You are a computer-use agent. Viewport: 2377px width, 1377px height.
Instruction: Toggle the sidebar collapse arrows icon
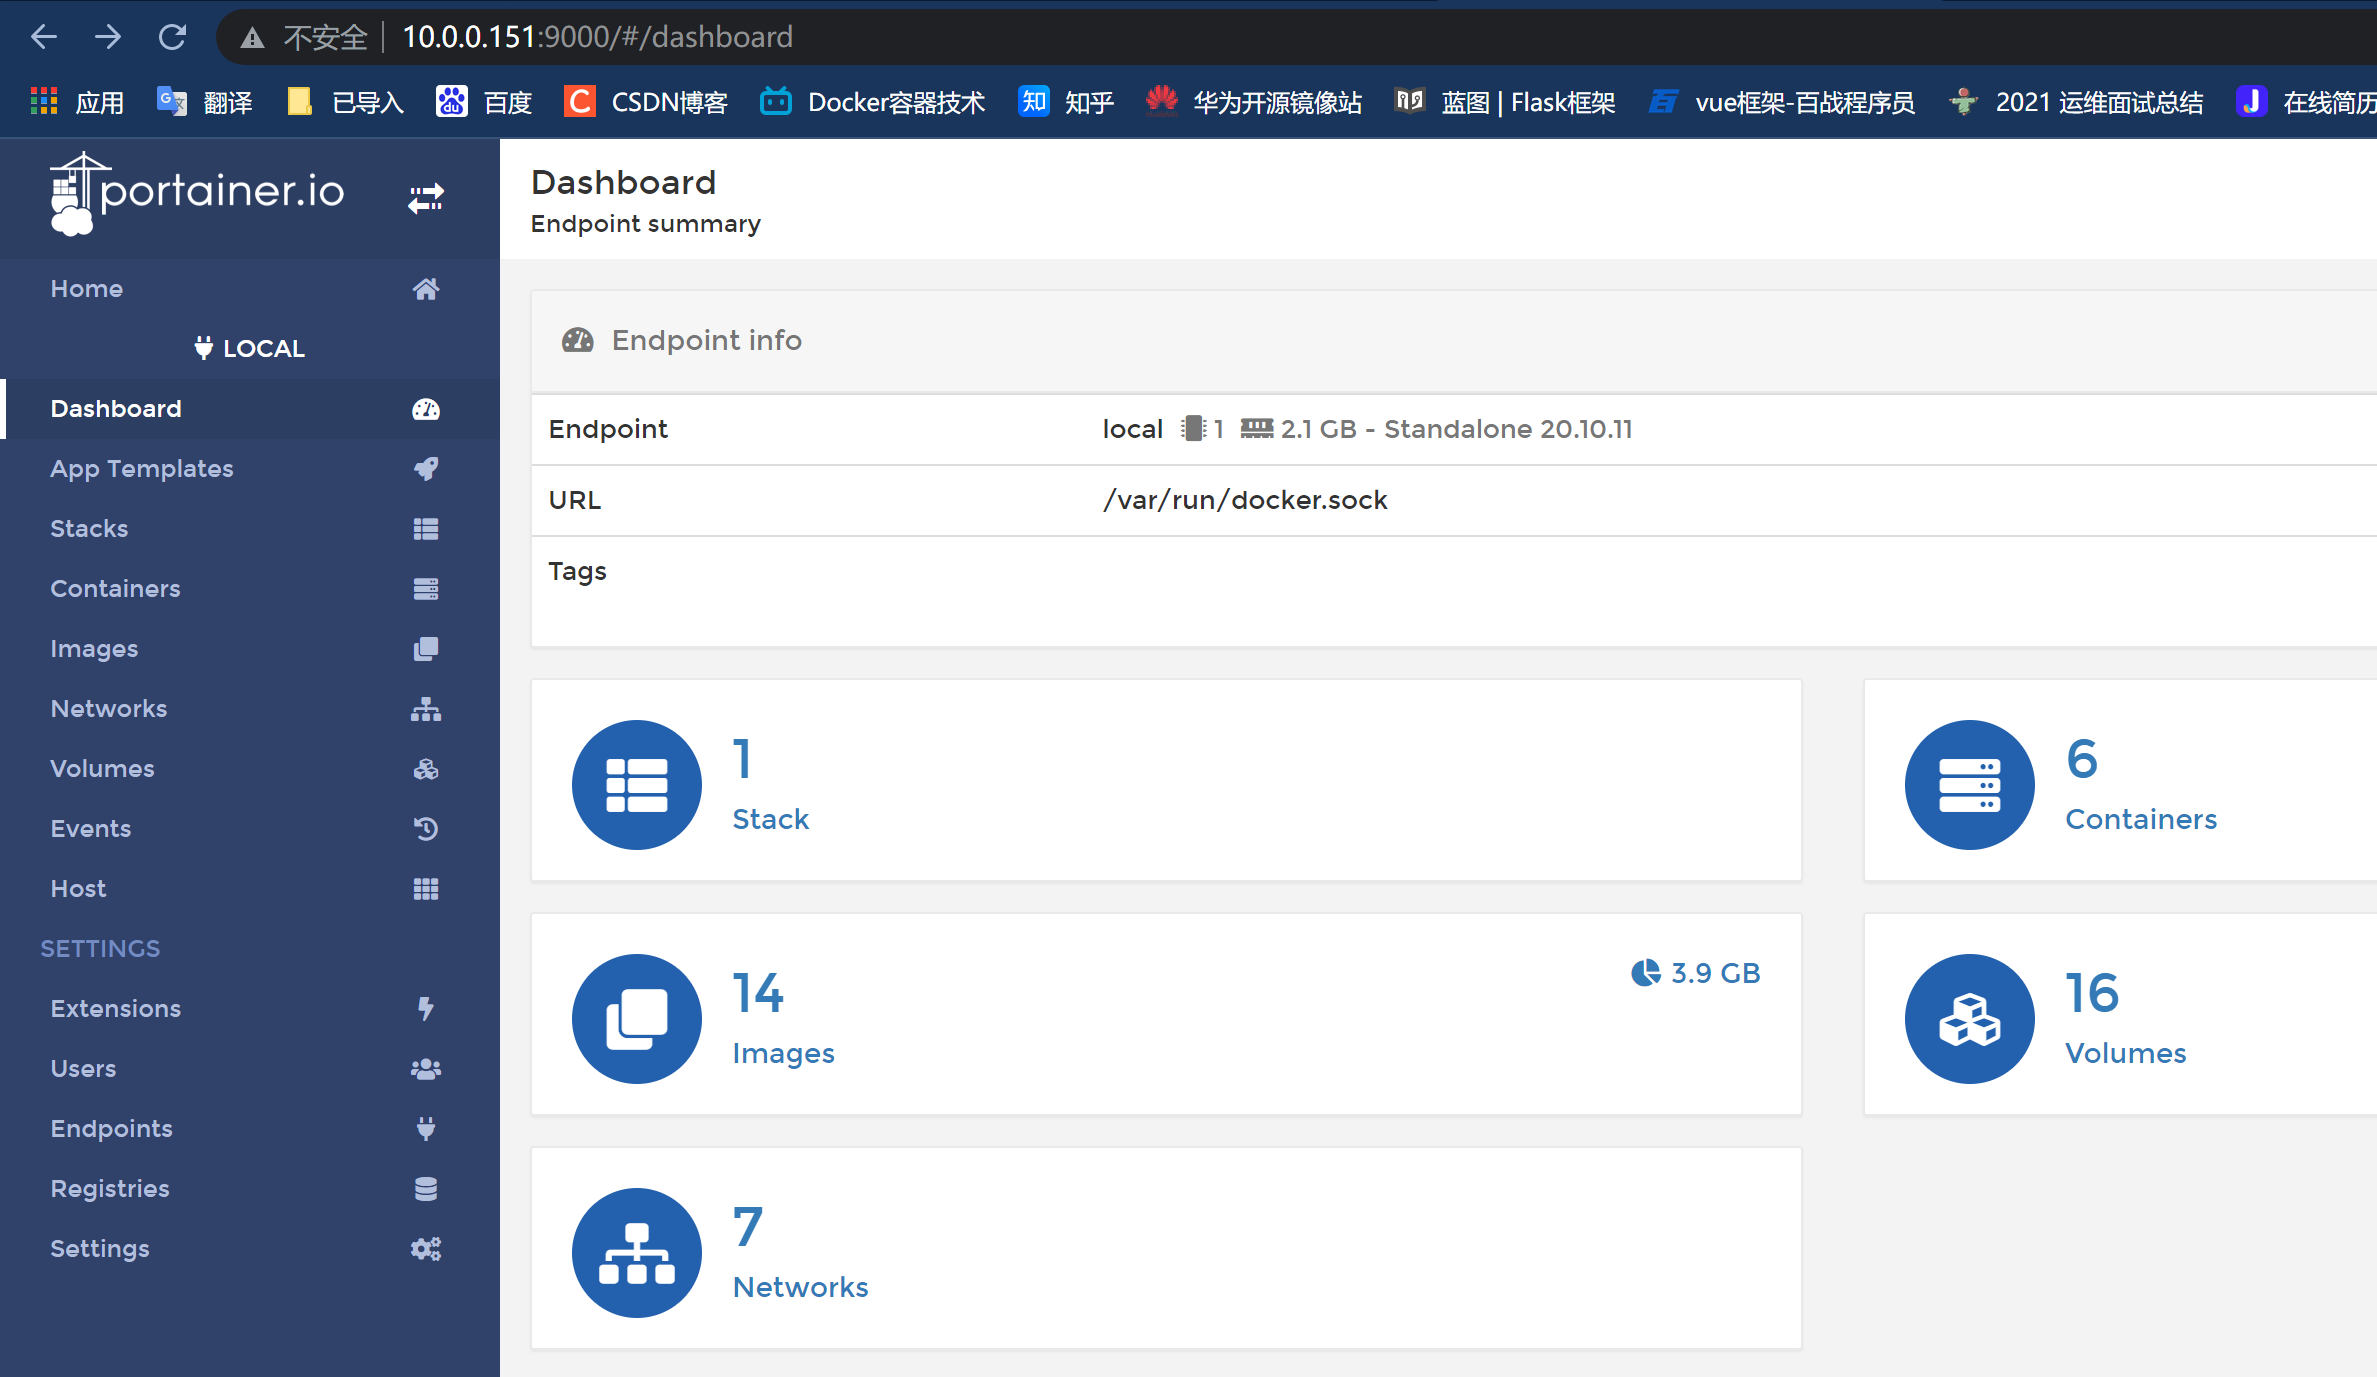pos(425,198)
